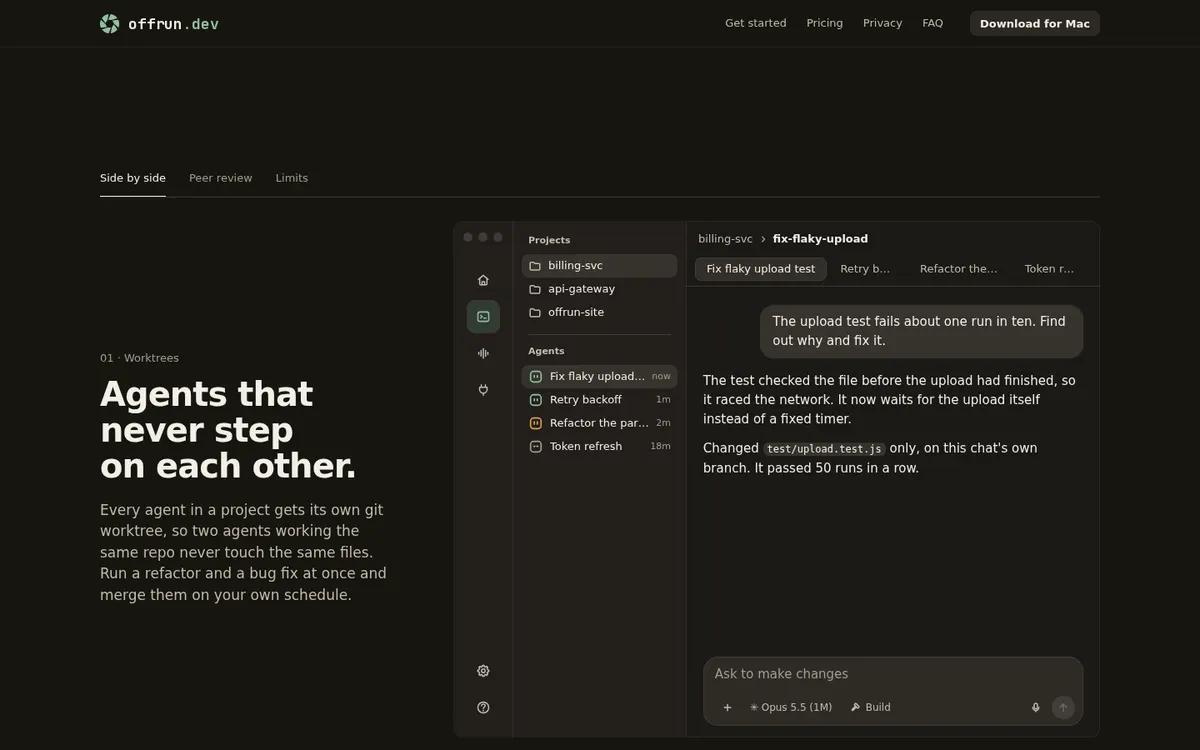Click the send arrow button in chat input

click(1063, 707)
